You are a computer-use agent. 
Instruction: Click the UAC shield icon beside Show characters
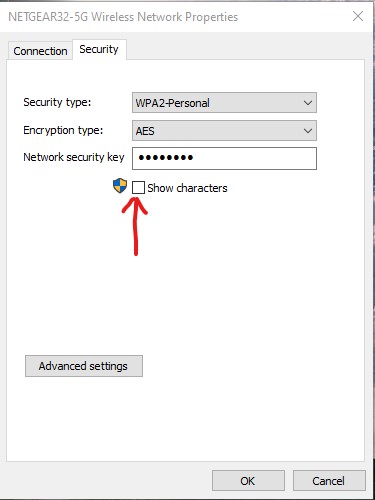(120, 186)
